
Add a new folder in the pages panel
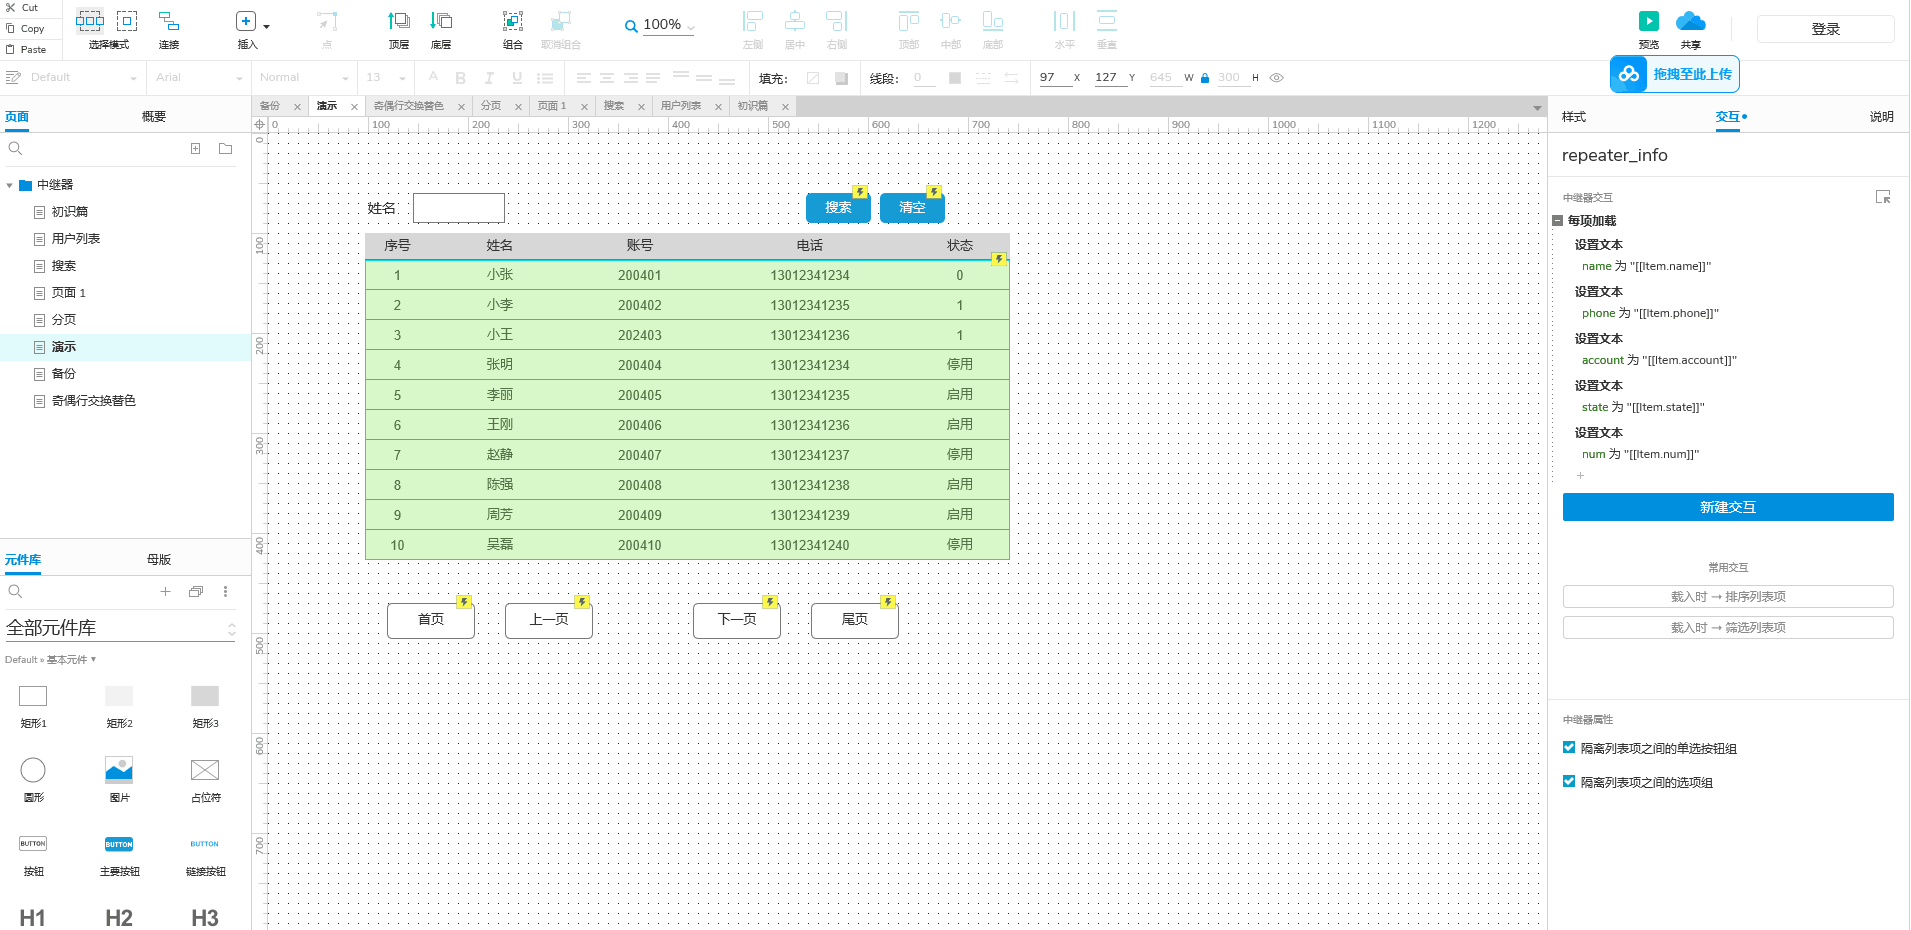click(226, 148)
